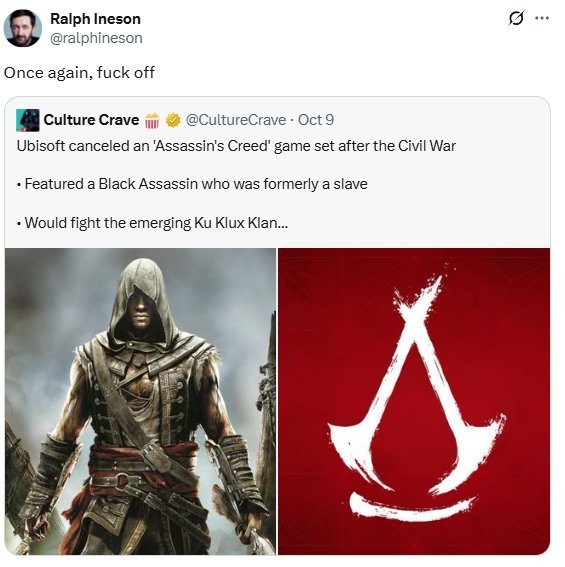This screenshot has height=567, width=565.
Task: Open the Culture Crave display name
Action: (92, 120)
